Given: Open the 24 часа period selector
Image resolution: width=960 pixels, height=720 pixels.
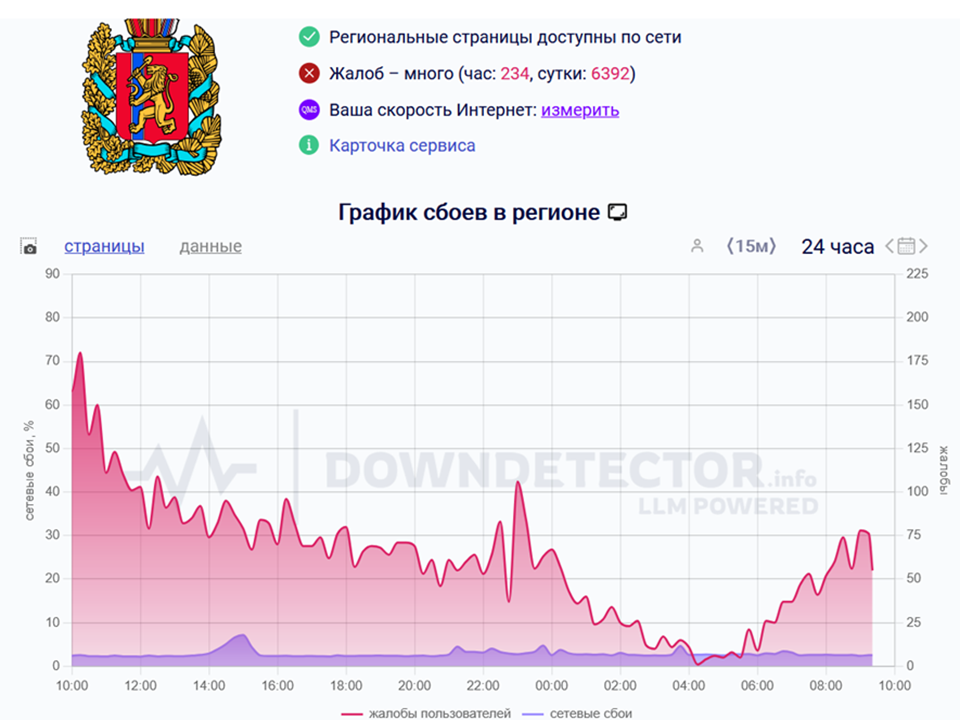Looking at the screenshot, I should pyautogui.click(x=838, y=246).
